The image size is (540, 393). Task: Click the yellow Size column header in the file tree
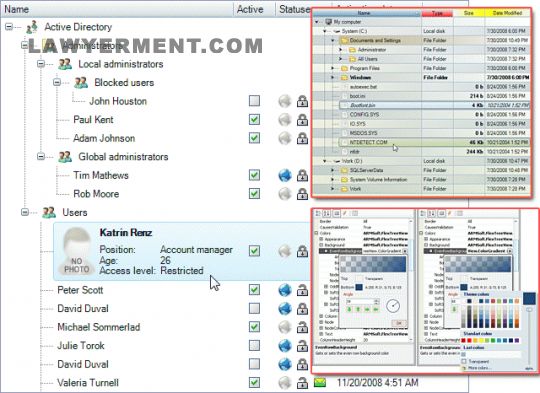coord(469,13)
